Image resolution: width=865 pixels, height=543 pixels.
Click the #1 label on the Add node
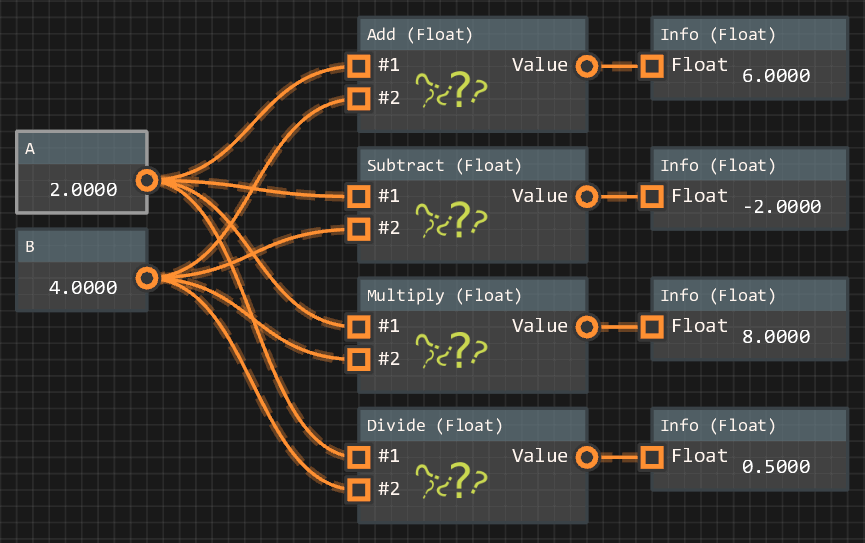(x=389, y=65)
